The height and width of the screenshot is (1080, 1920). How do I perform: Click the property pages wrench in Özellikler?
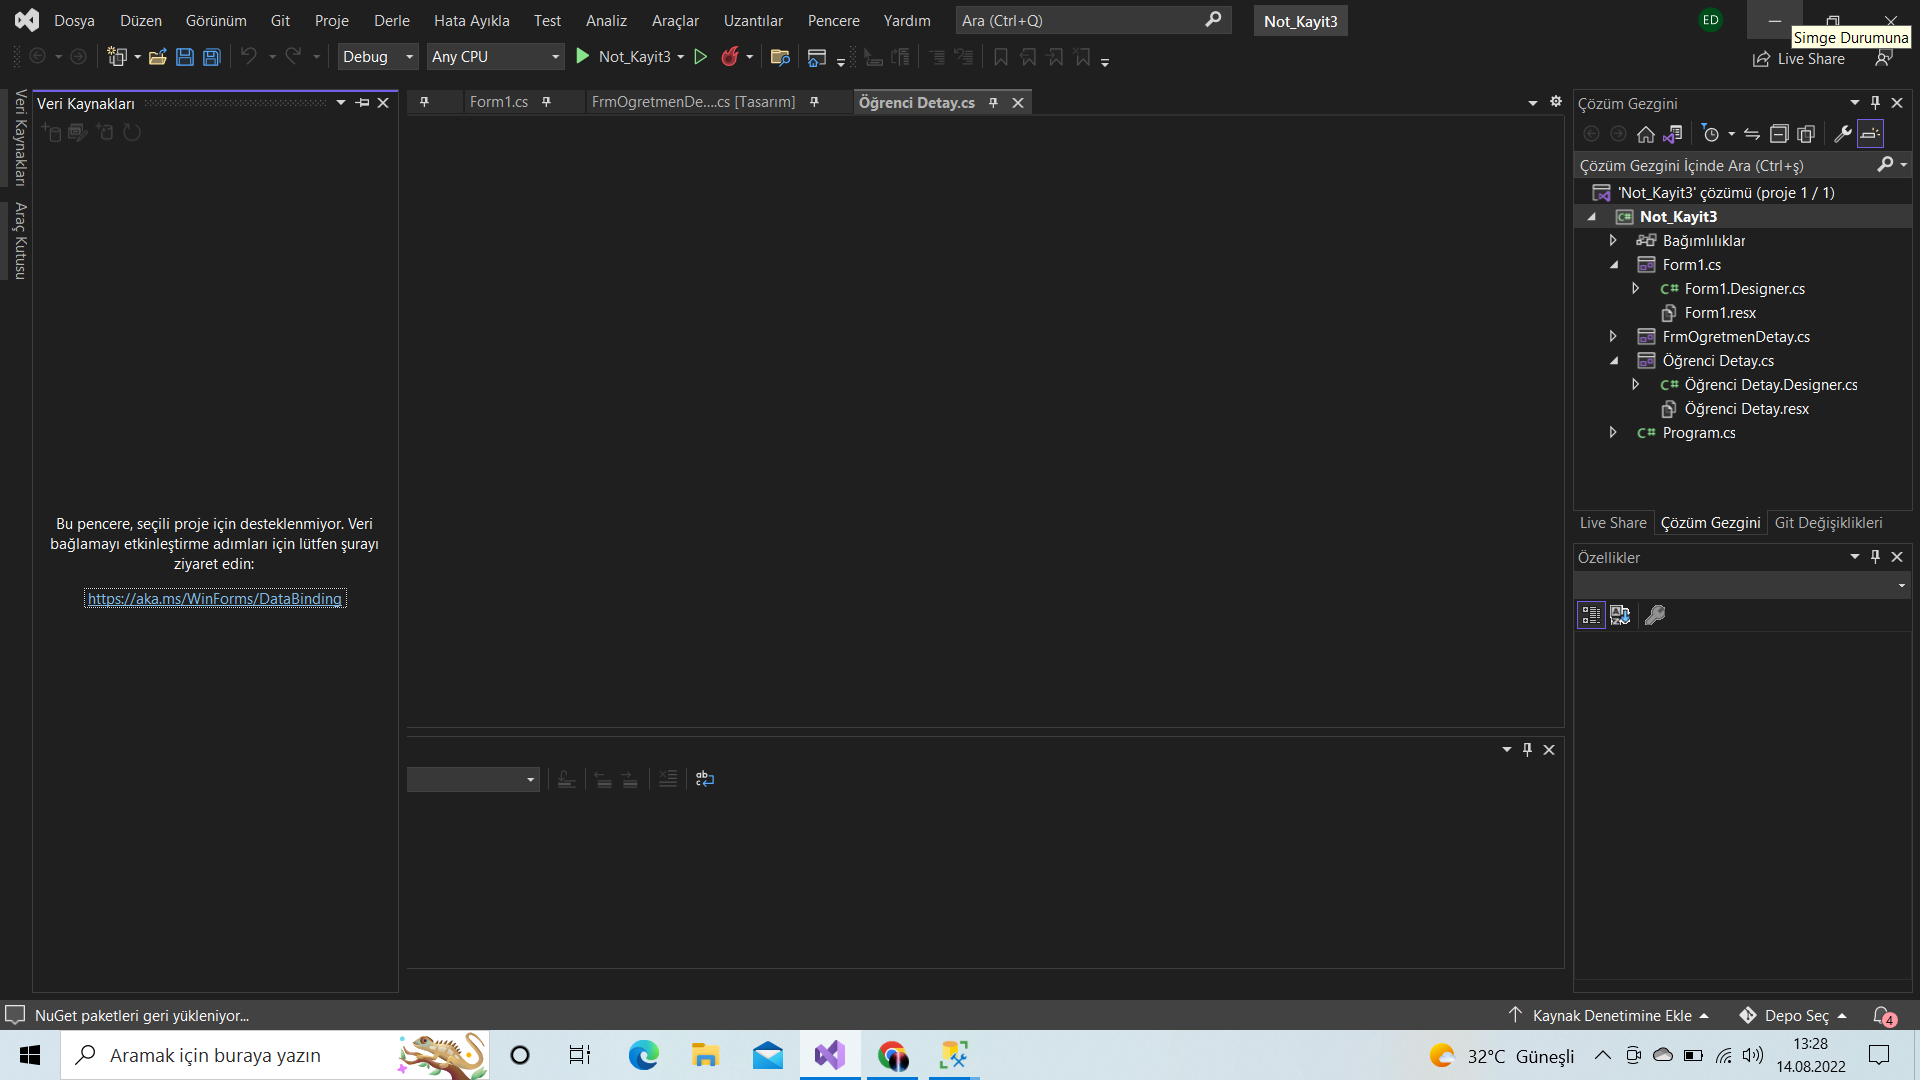click(1655, 615)
